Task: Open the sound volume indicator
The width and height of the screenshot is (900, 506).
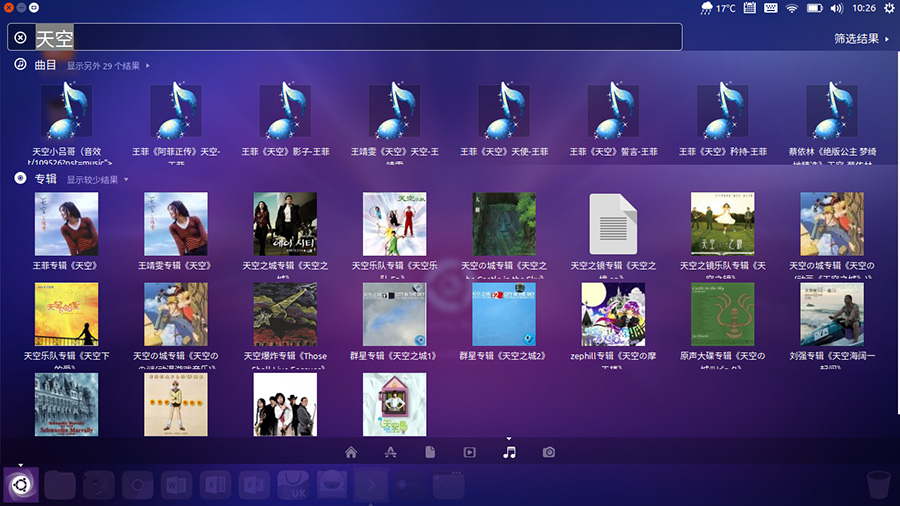Action: [x=837, y=8]
